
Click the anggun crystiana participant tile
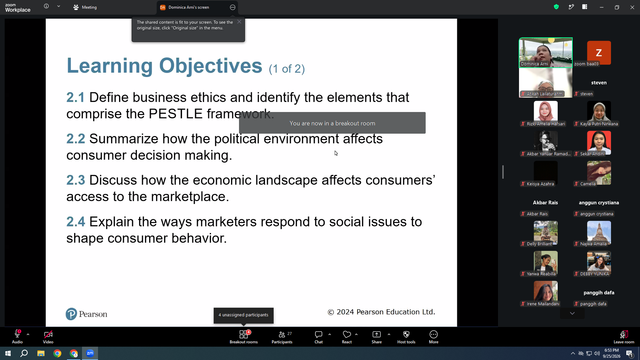click(x=599, y=203)
